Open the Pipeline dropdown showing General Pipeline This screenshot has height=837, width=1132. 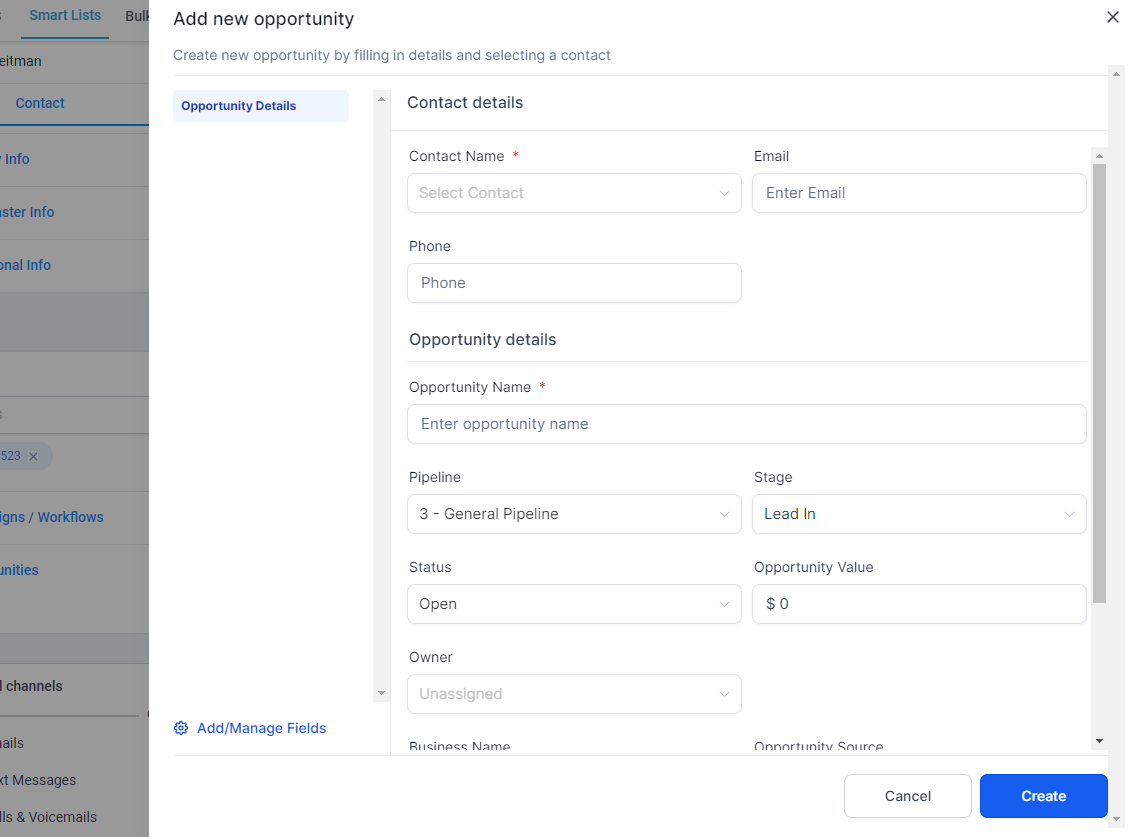pyautogui.click(x=574, y=514)
